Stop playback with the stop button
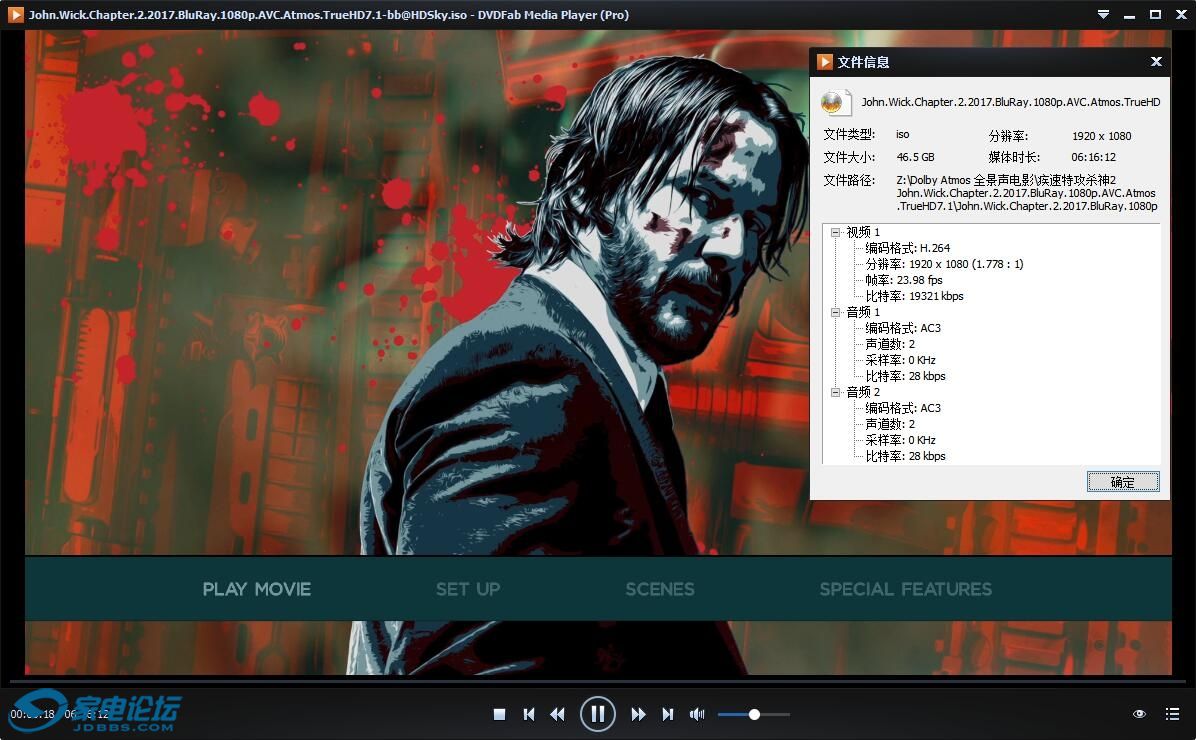The width and height of the screenshot is (1196, 740). [x=500, y=714]
